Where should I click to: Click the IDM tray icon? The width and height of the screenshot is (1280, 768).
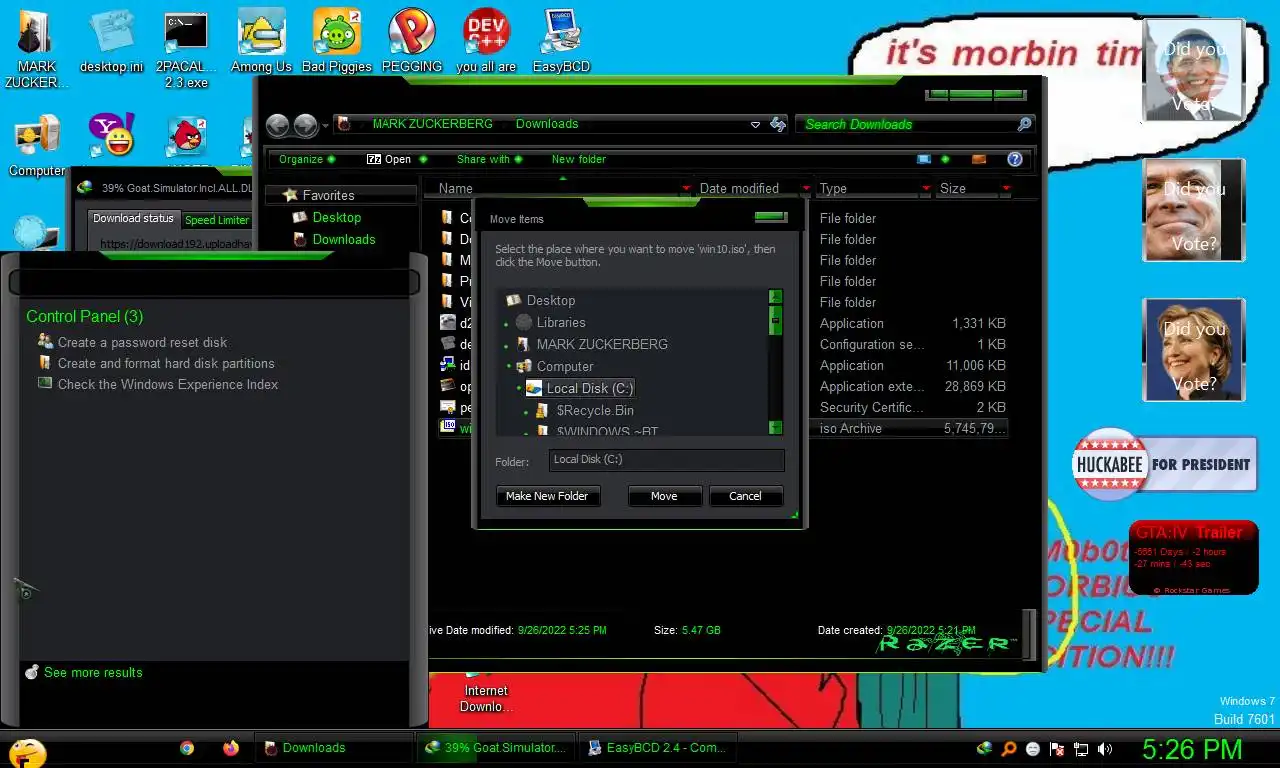(x=985, y=748)
